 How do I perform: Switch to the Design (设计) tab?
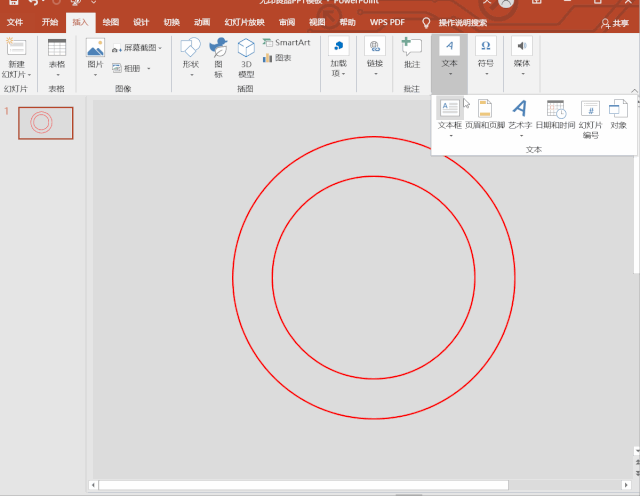click(x=141, y=22)
